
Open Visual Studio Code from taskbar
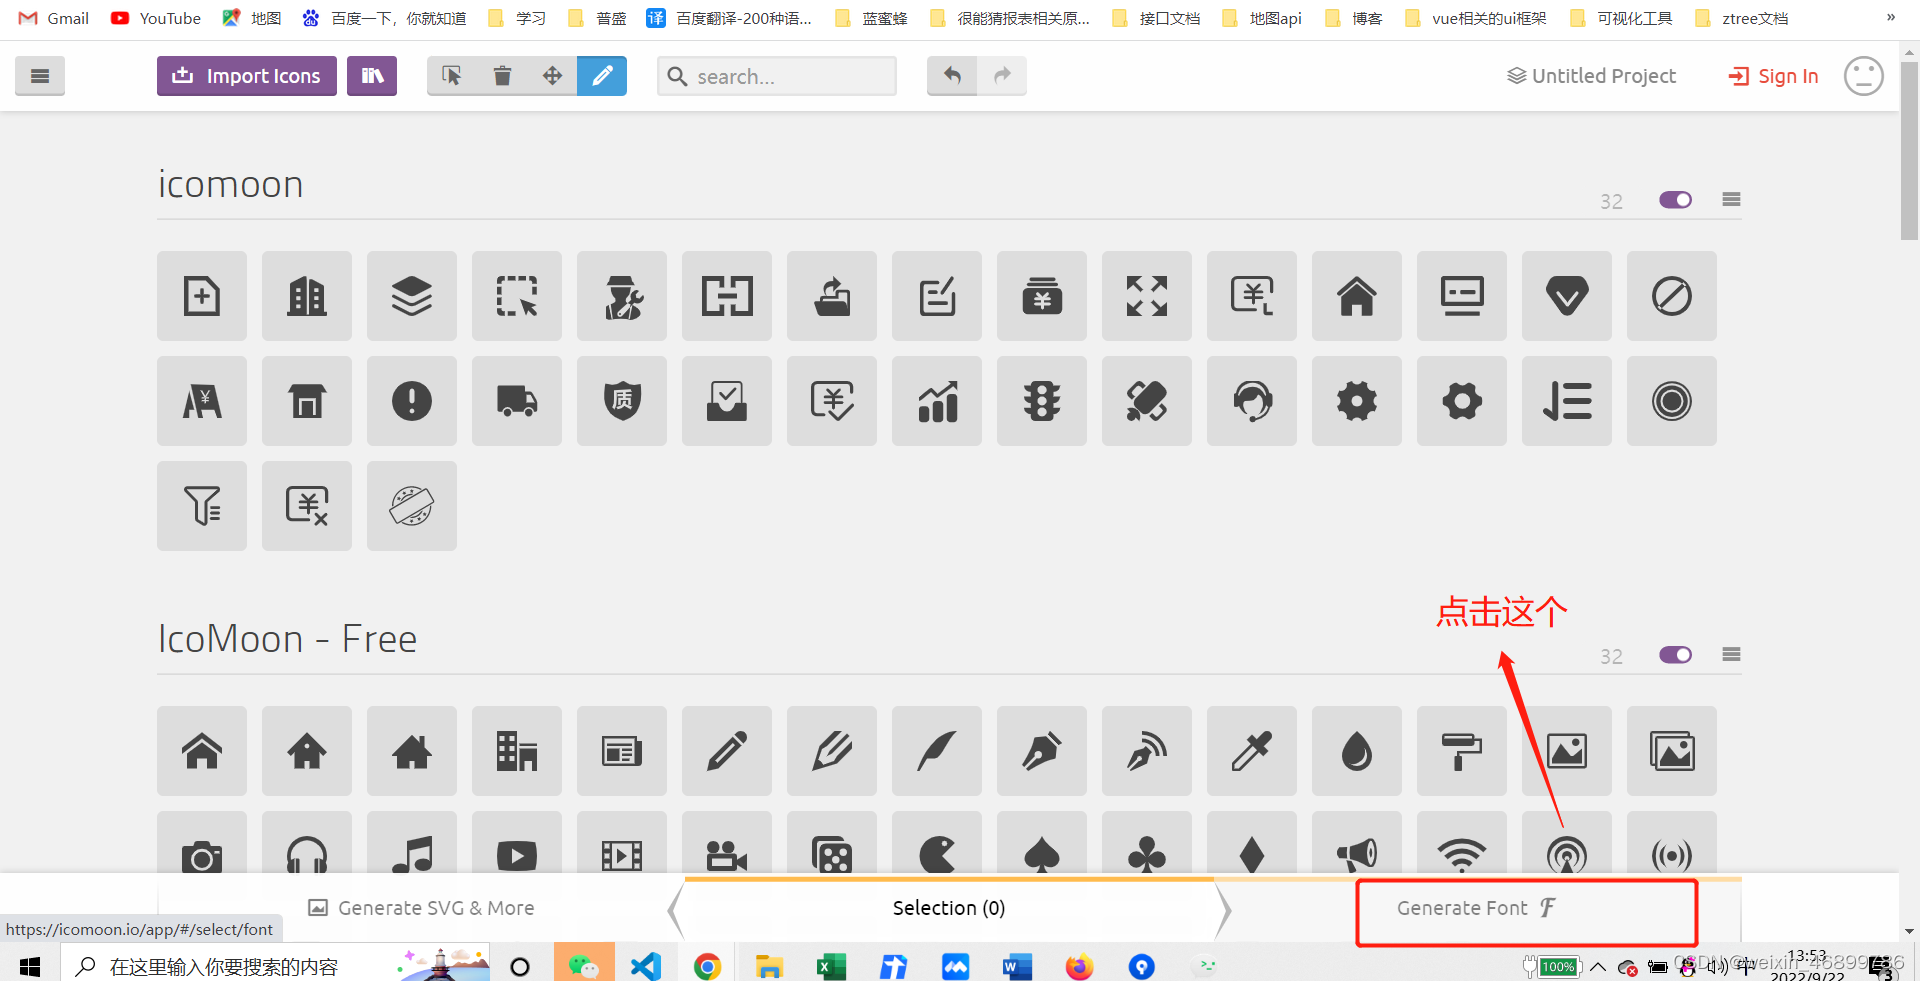[x=646, y=966]
